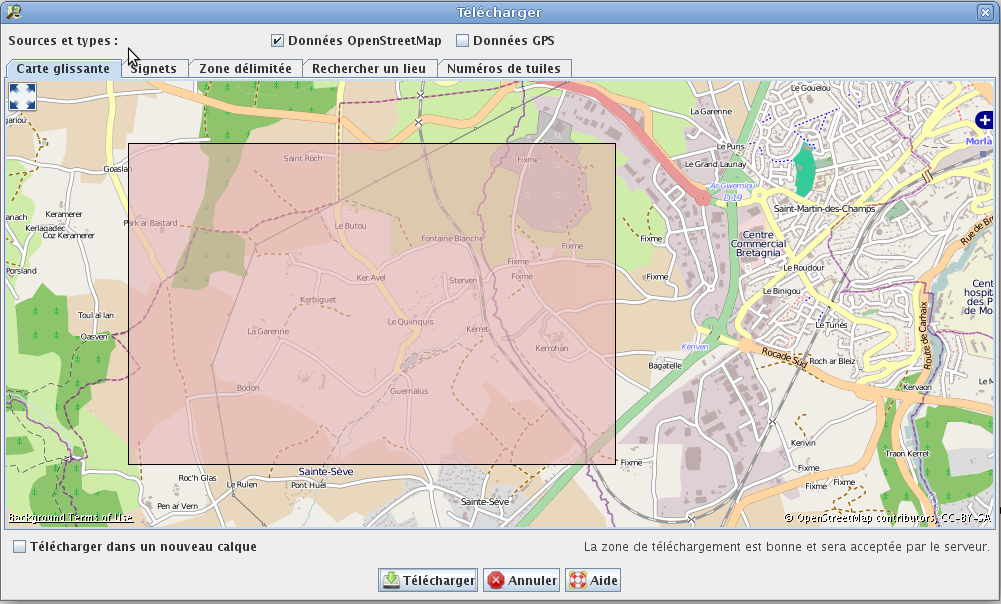The width and height of the screenshot is (1001, 604).
Task: Click the lifebuoy icon on Aide
Action: [578, 580]
